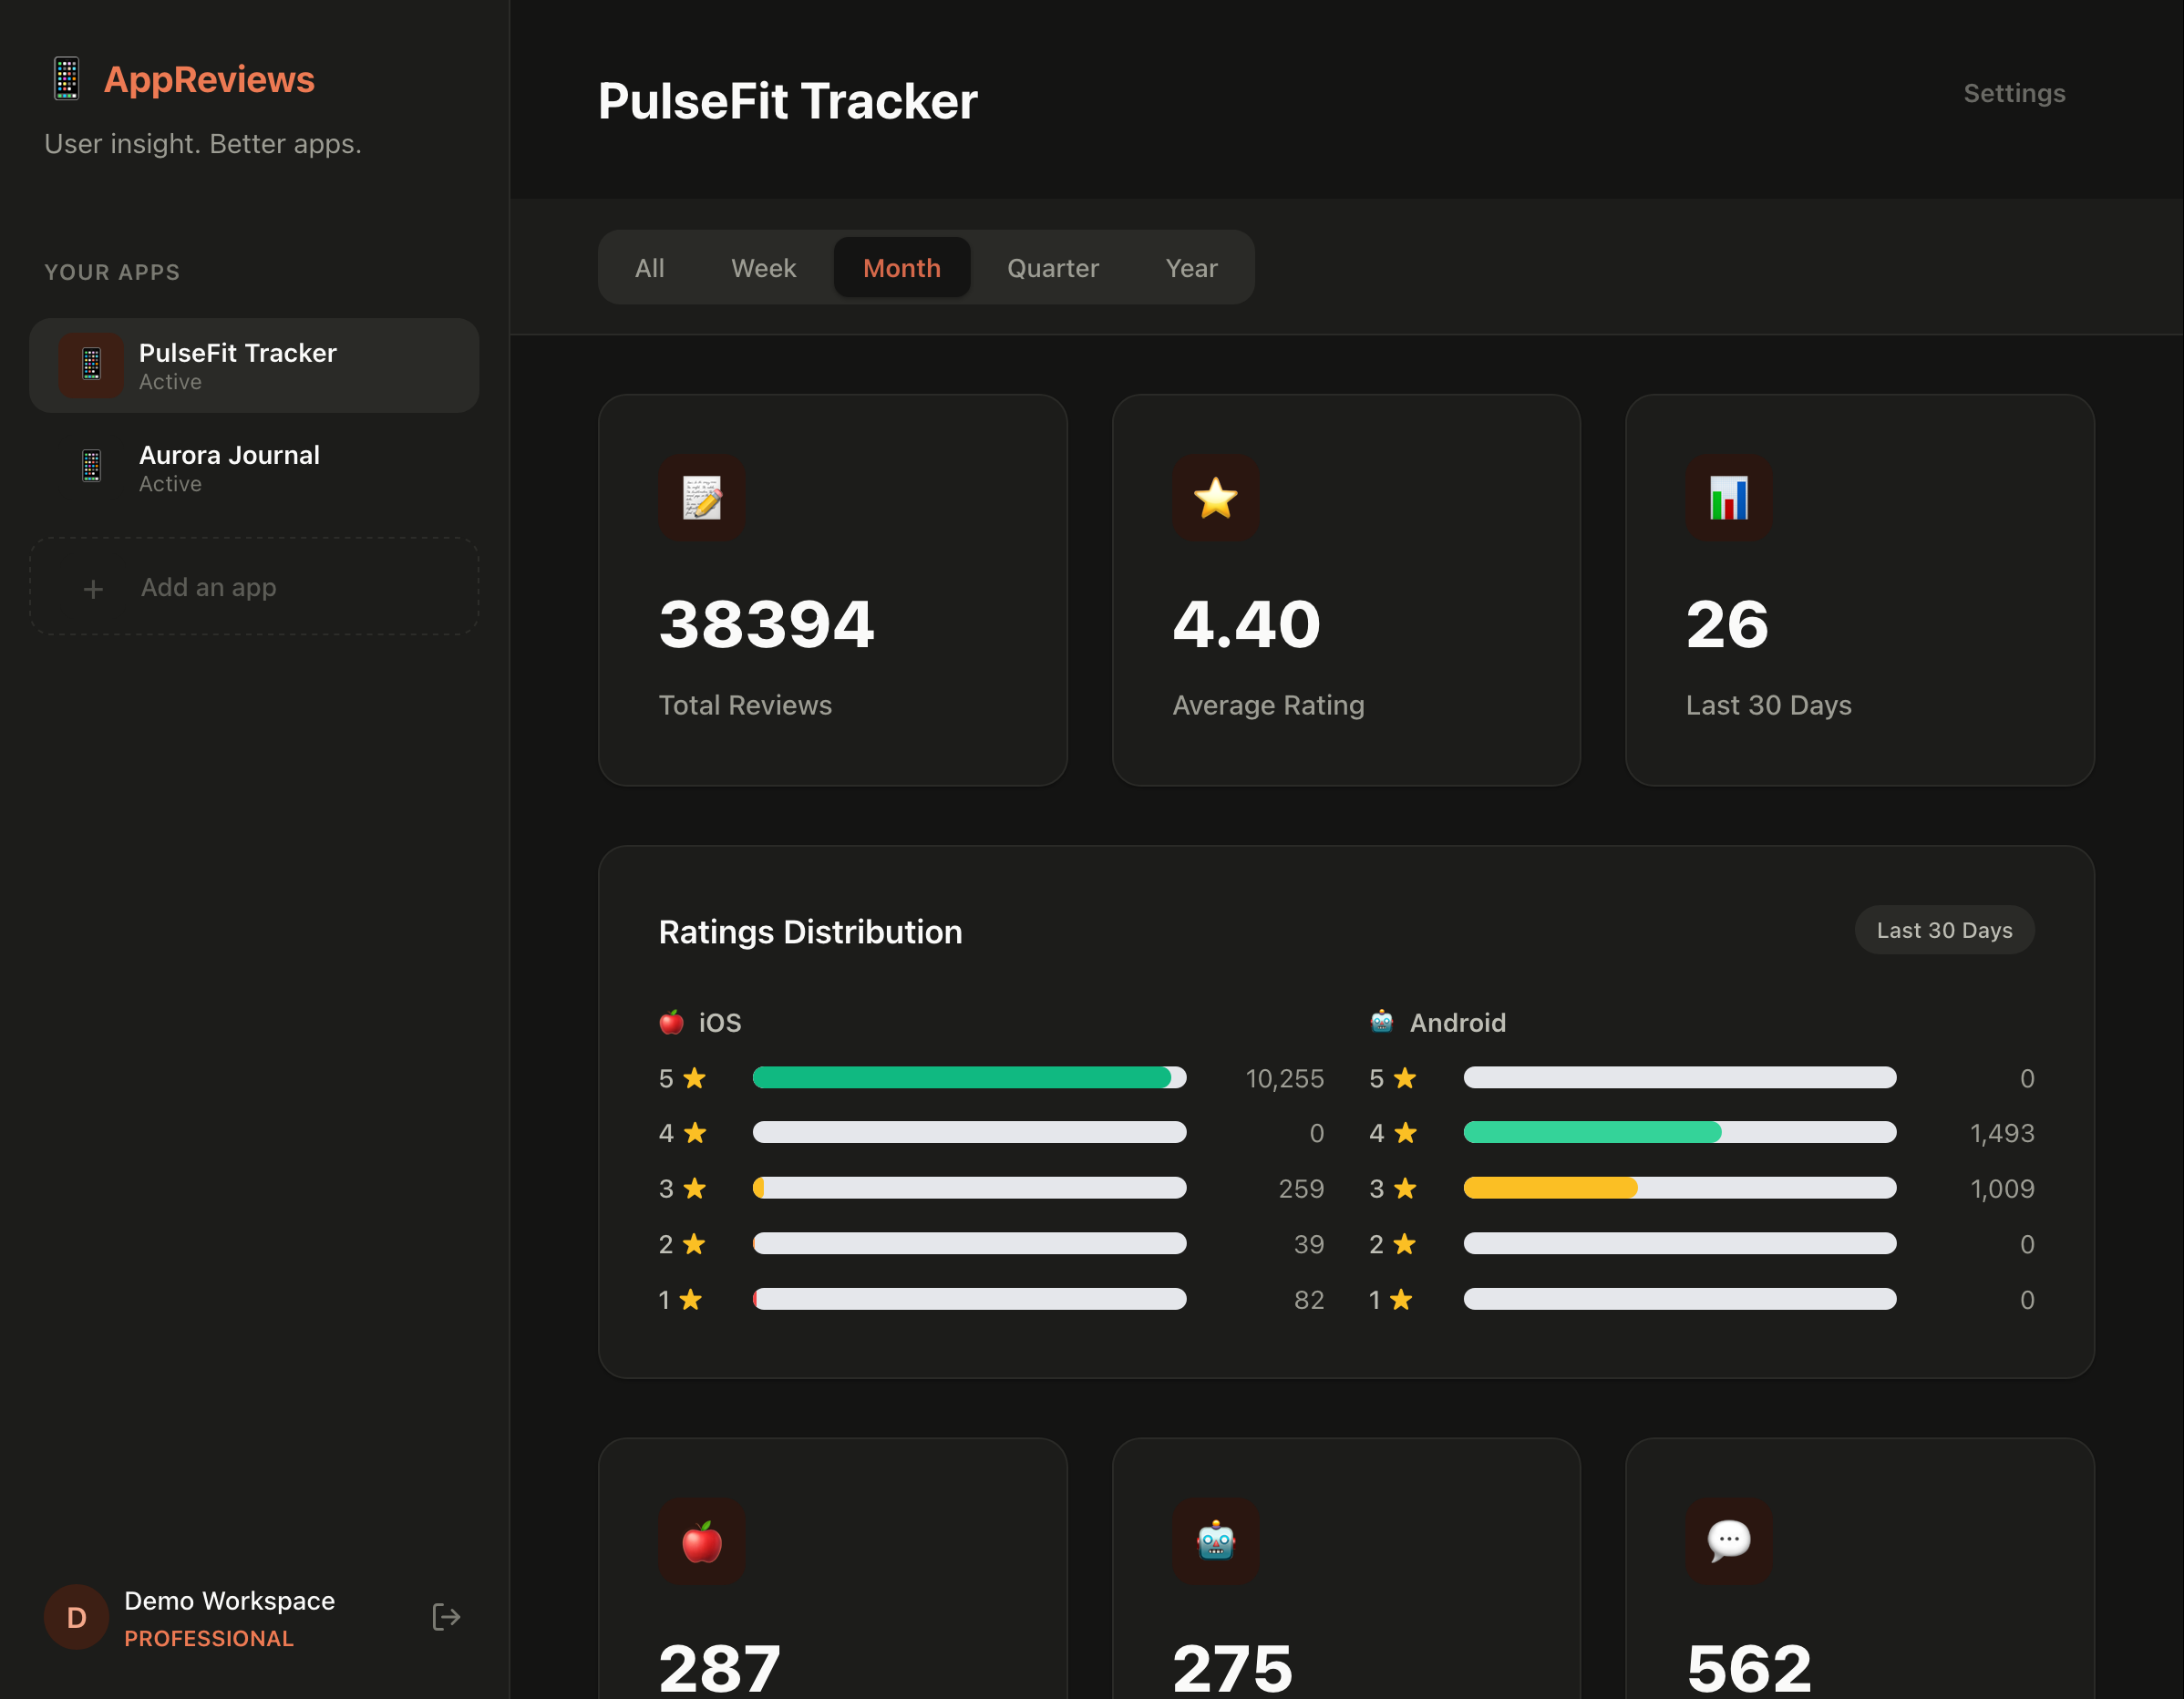Open the Last 30 Days filter pill
The image size is (2184, 1699).
point(1944,930)
